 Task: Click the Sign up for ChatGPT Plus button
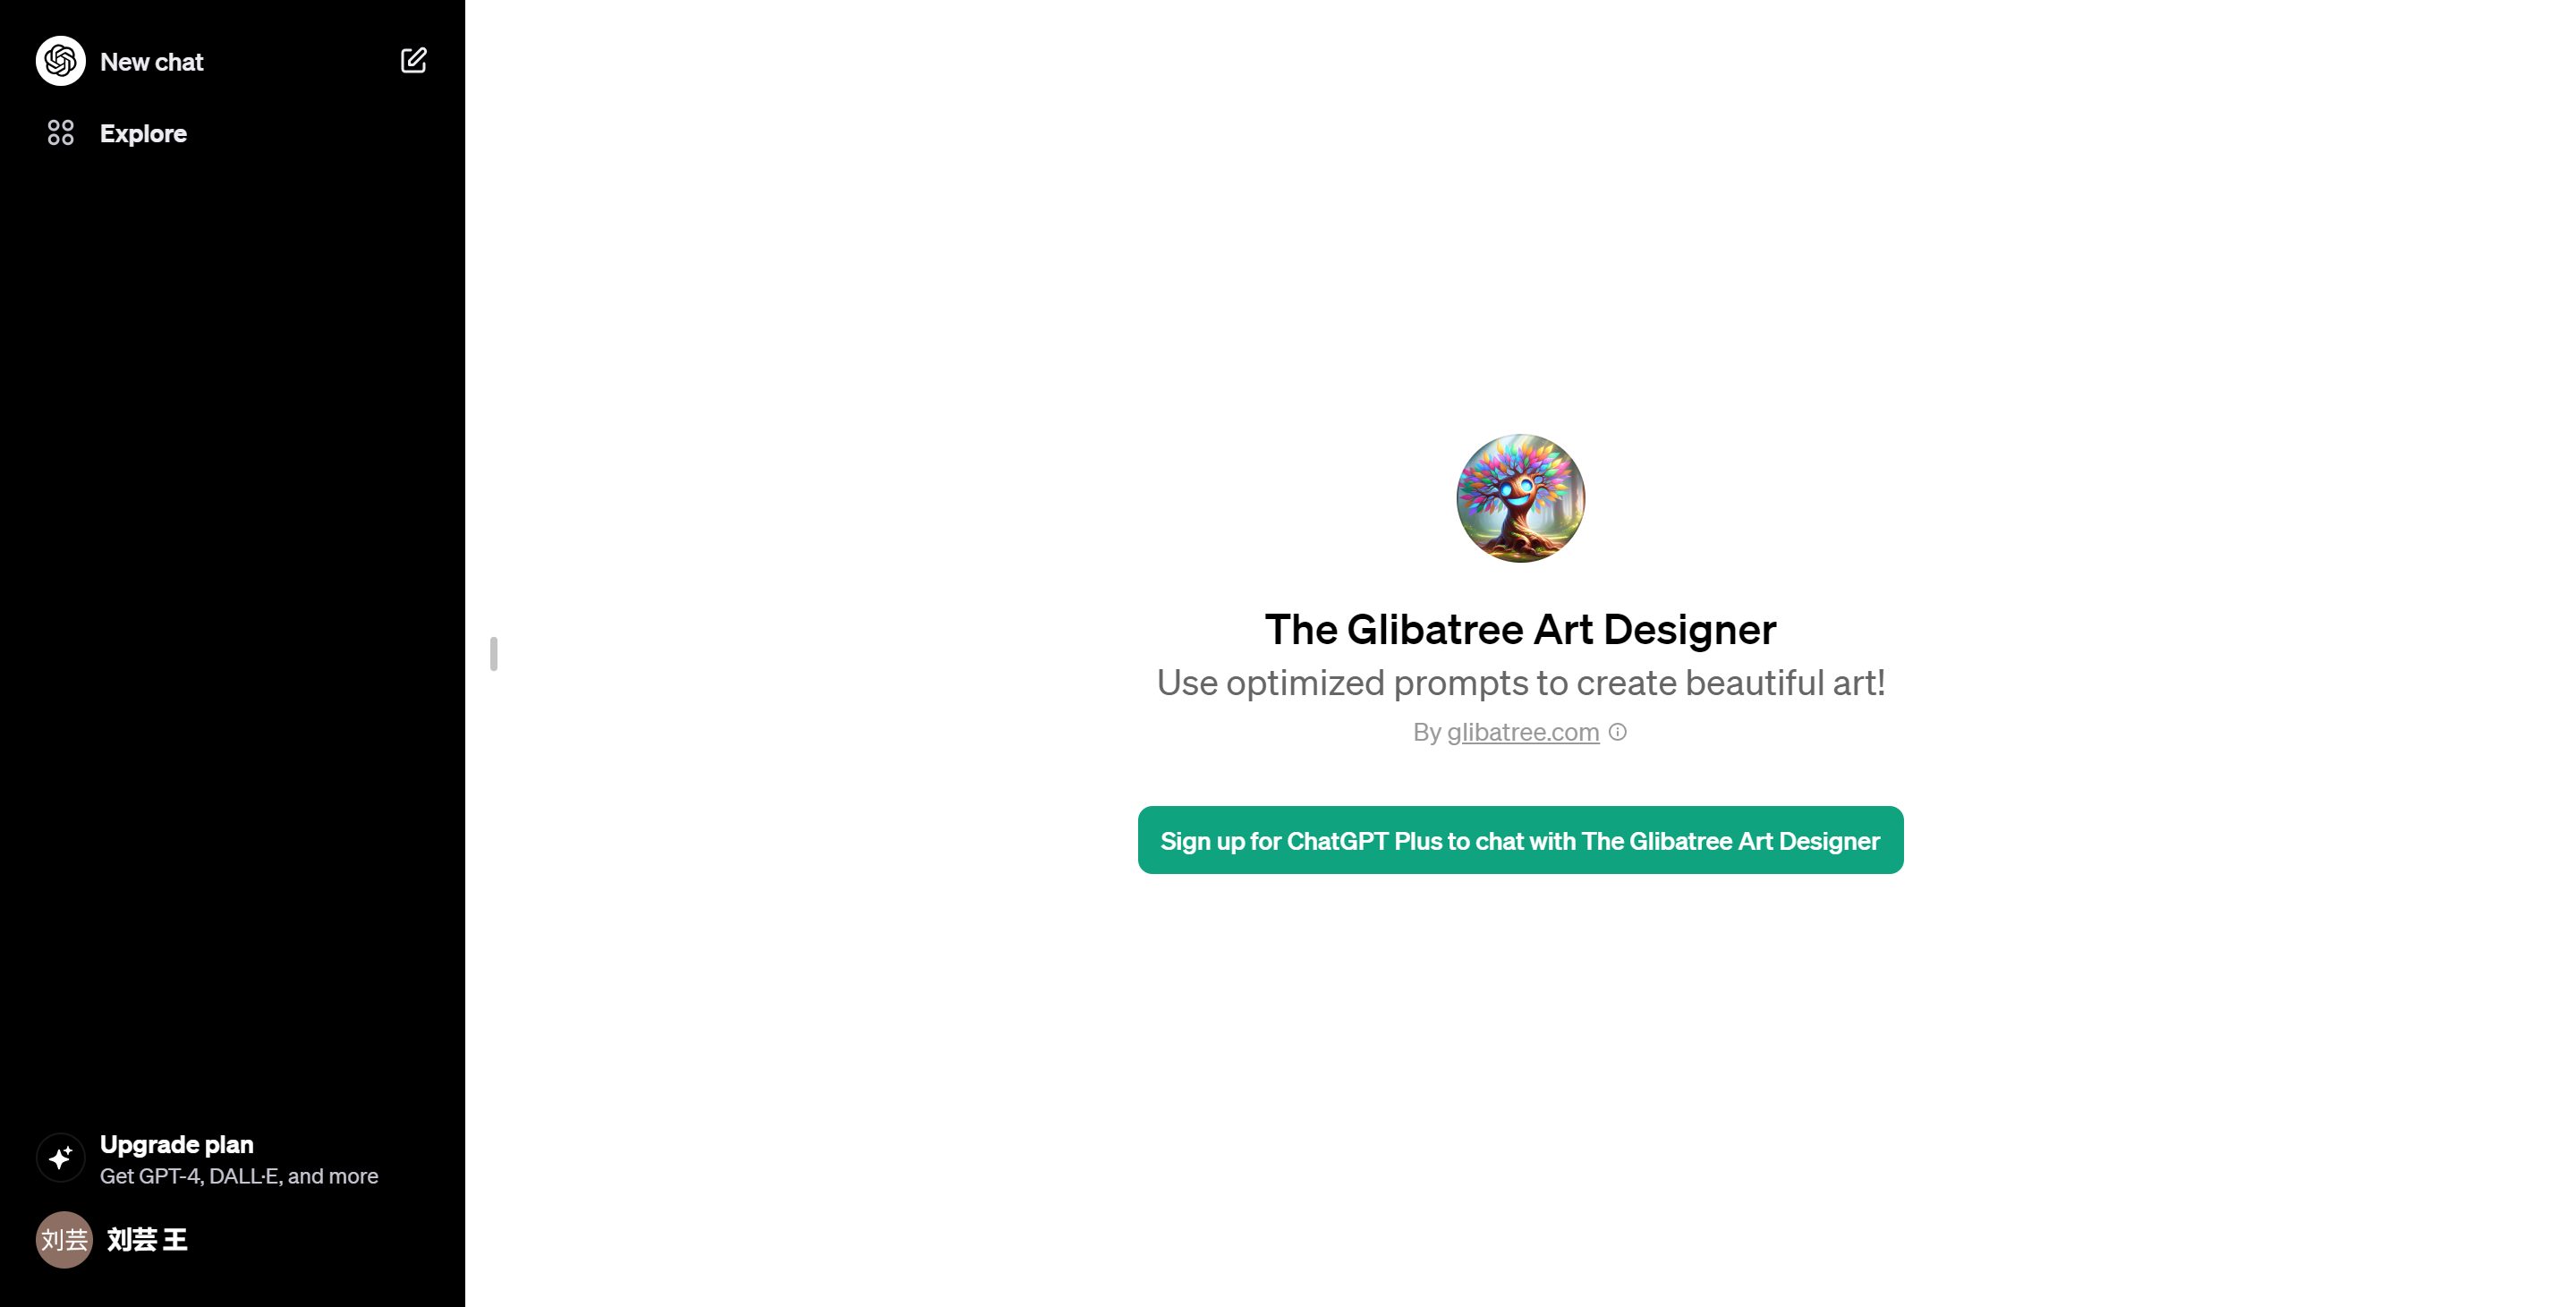[x=1520, y=840]
